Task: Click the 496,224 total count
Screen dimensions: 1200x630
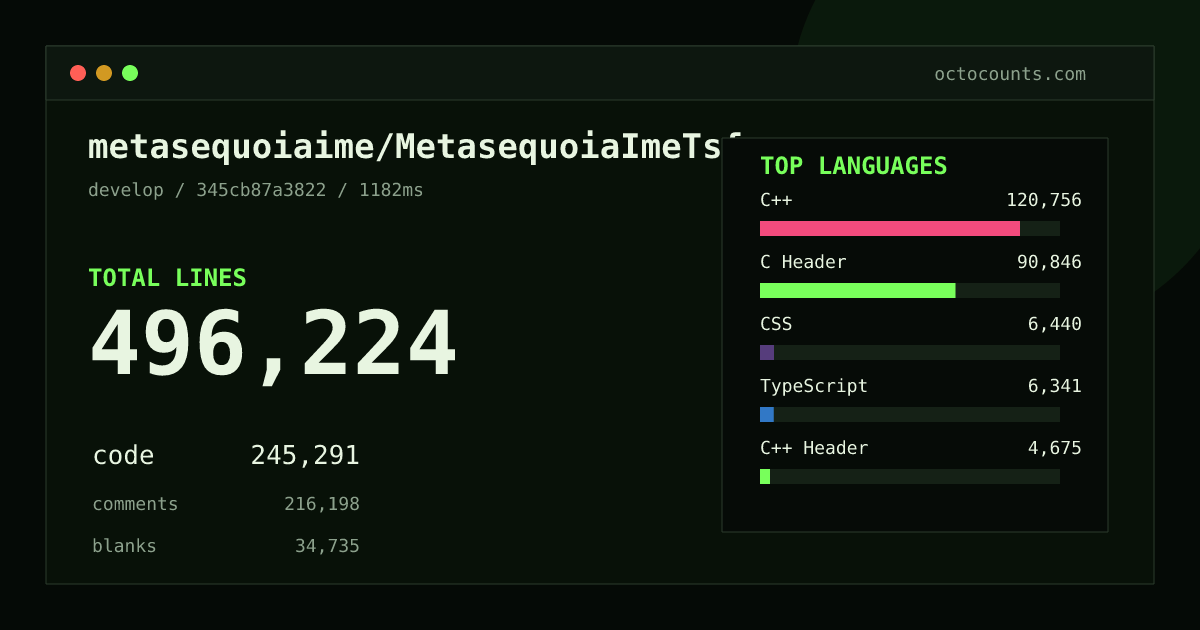Action: [x=273, y=346]
